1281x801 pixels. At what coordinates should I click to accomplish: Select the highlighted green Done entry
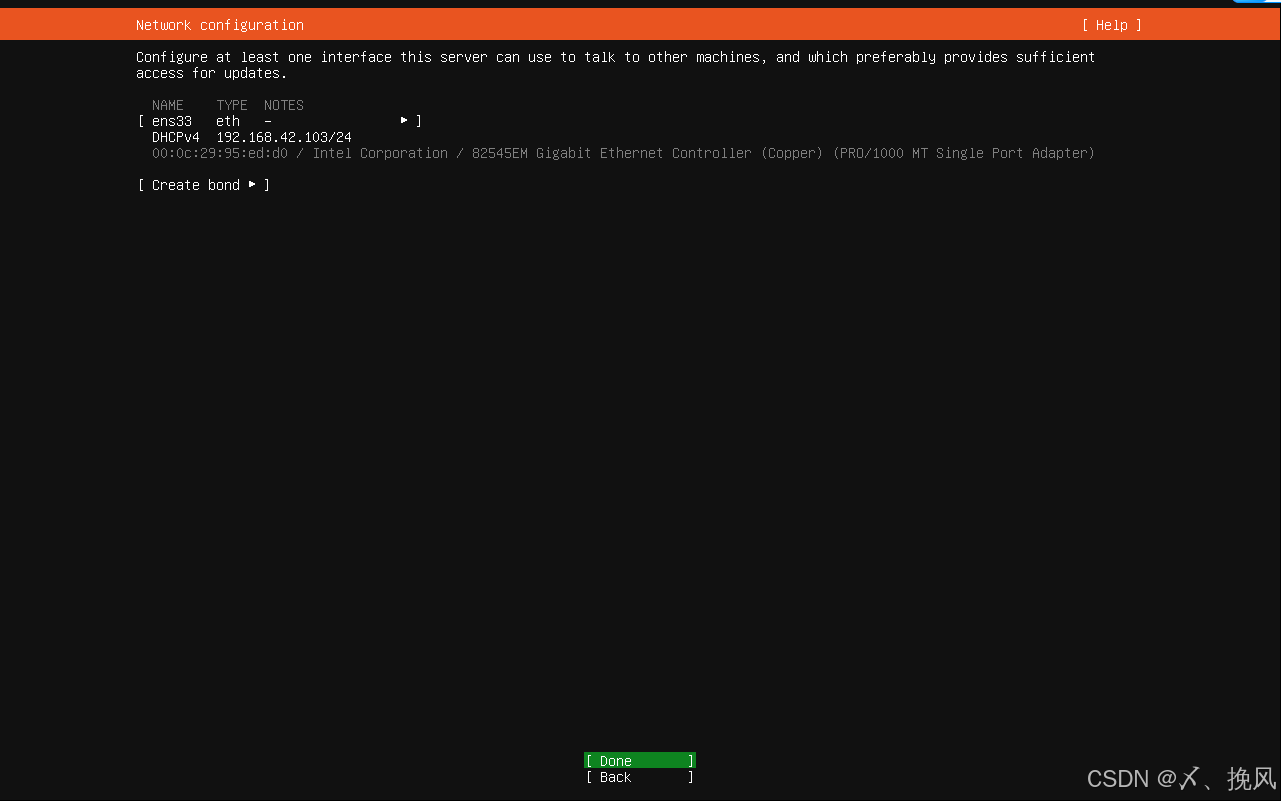point(639,760)
